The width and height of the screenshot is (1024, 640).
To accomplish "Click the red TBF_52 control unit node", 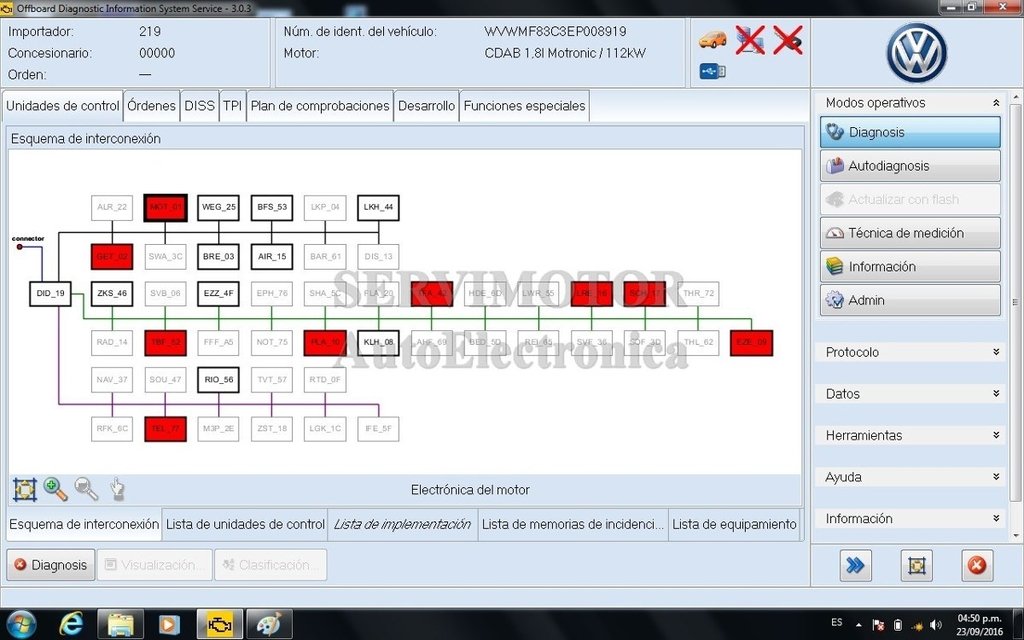I will (165, 343).
